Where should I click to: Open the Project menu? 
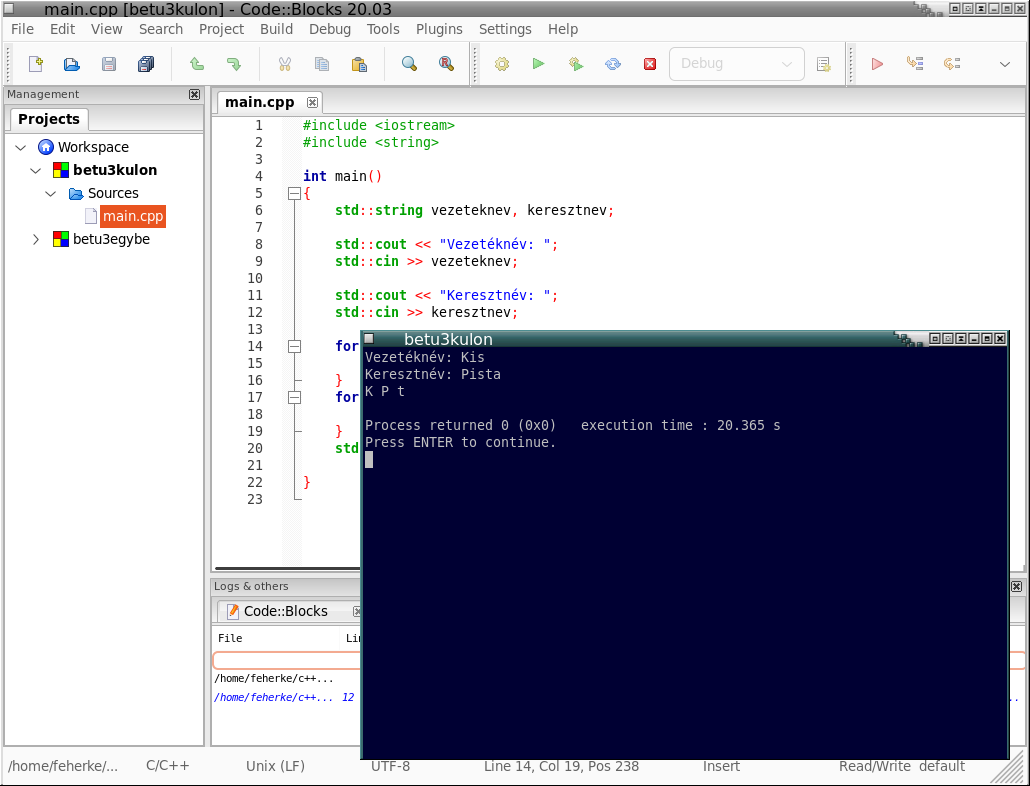pos(221,29)
